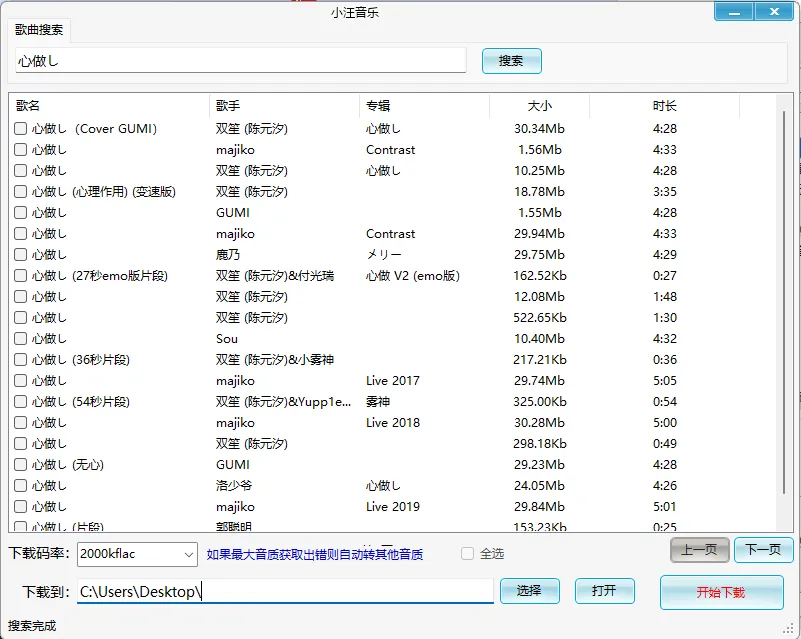This screenshot has width=801, height=639.
Task: Click the 下一页 next page button
Action: click(763, 550)
